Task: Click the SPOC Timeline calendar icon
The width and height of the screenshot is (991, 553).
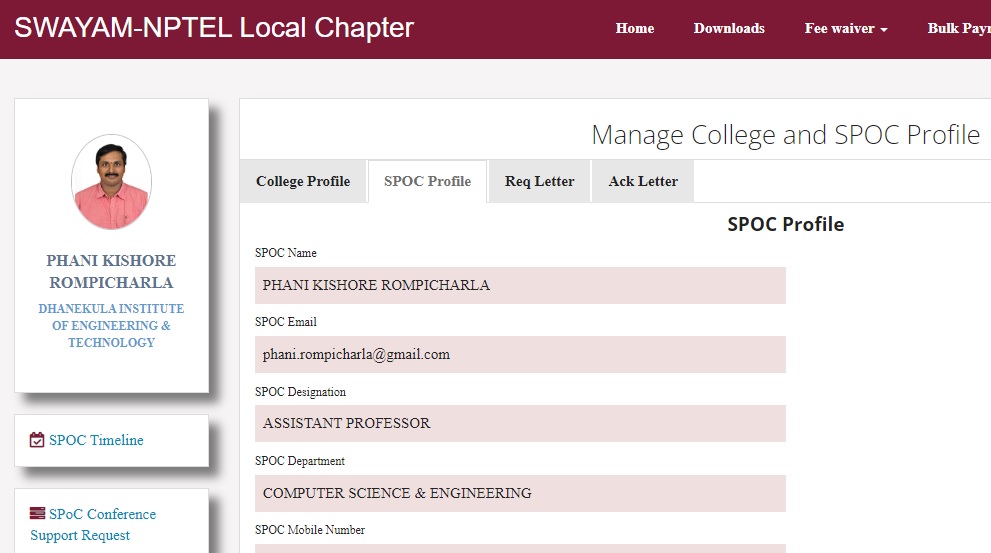Action: coord(37,440)
